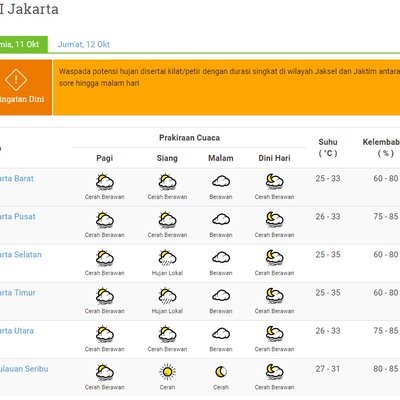Click Jakarta Utara Dini Hari moon icon

(x=274, y=334)
